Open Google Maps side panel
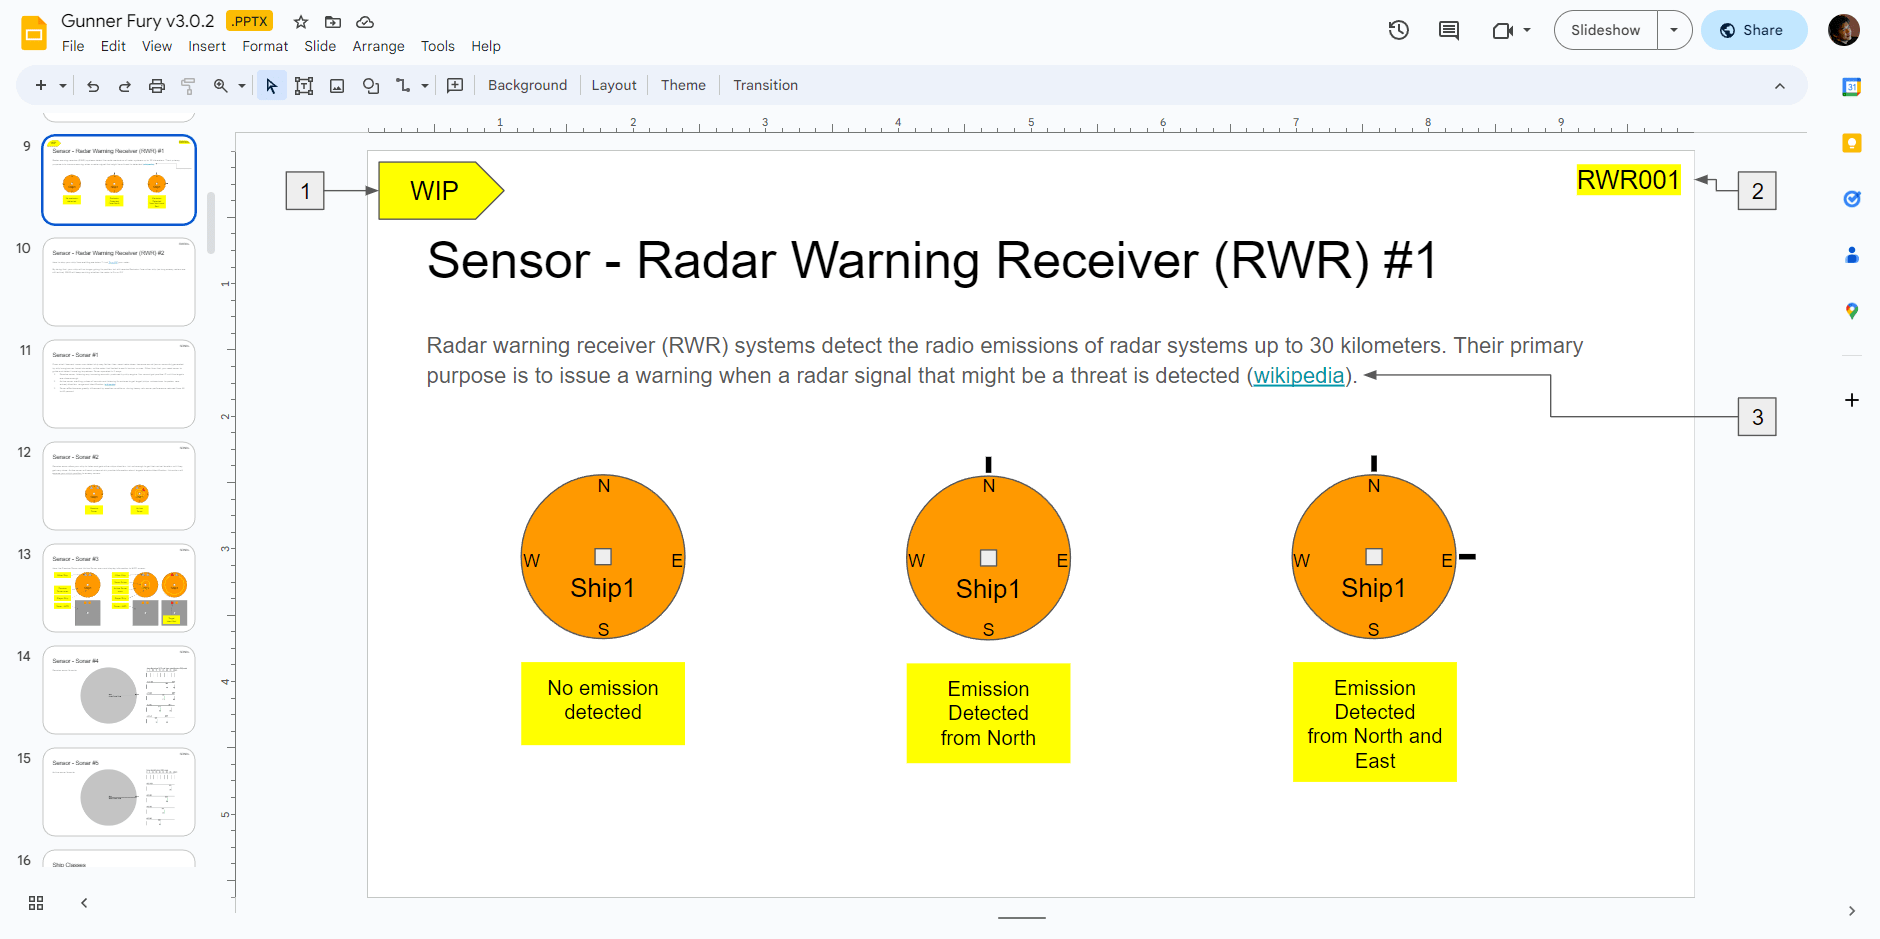1880x939 pixels. (1852, 311)
